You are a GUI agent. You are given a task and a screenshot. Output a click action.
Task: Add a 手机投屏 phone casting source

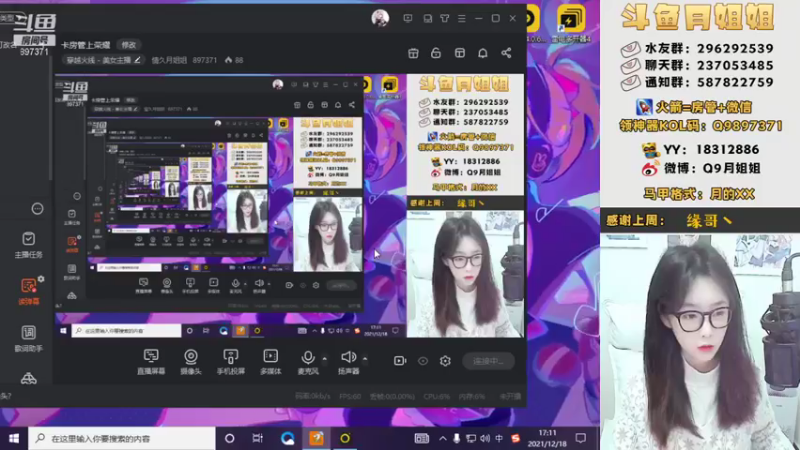[231, 362]
